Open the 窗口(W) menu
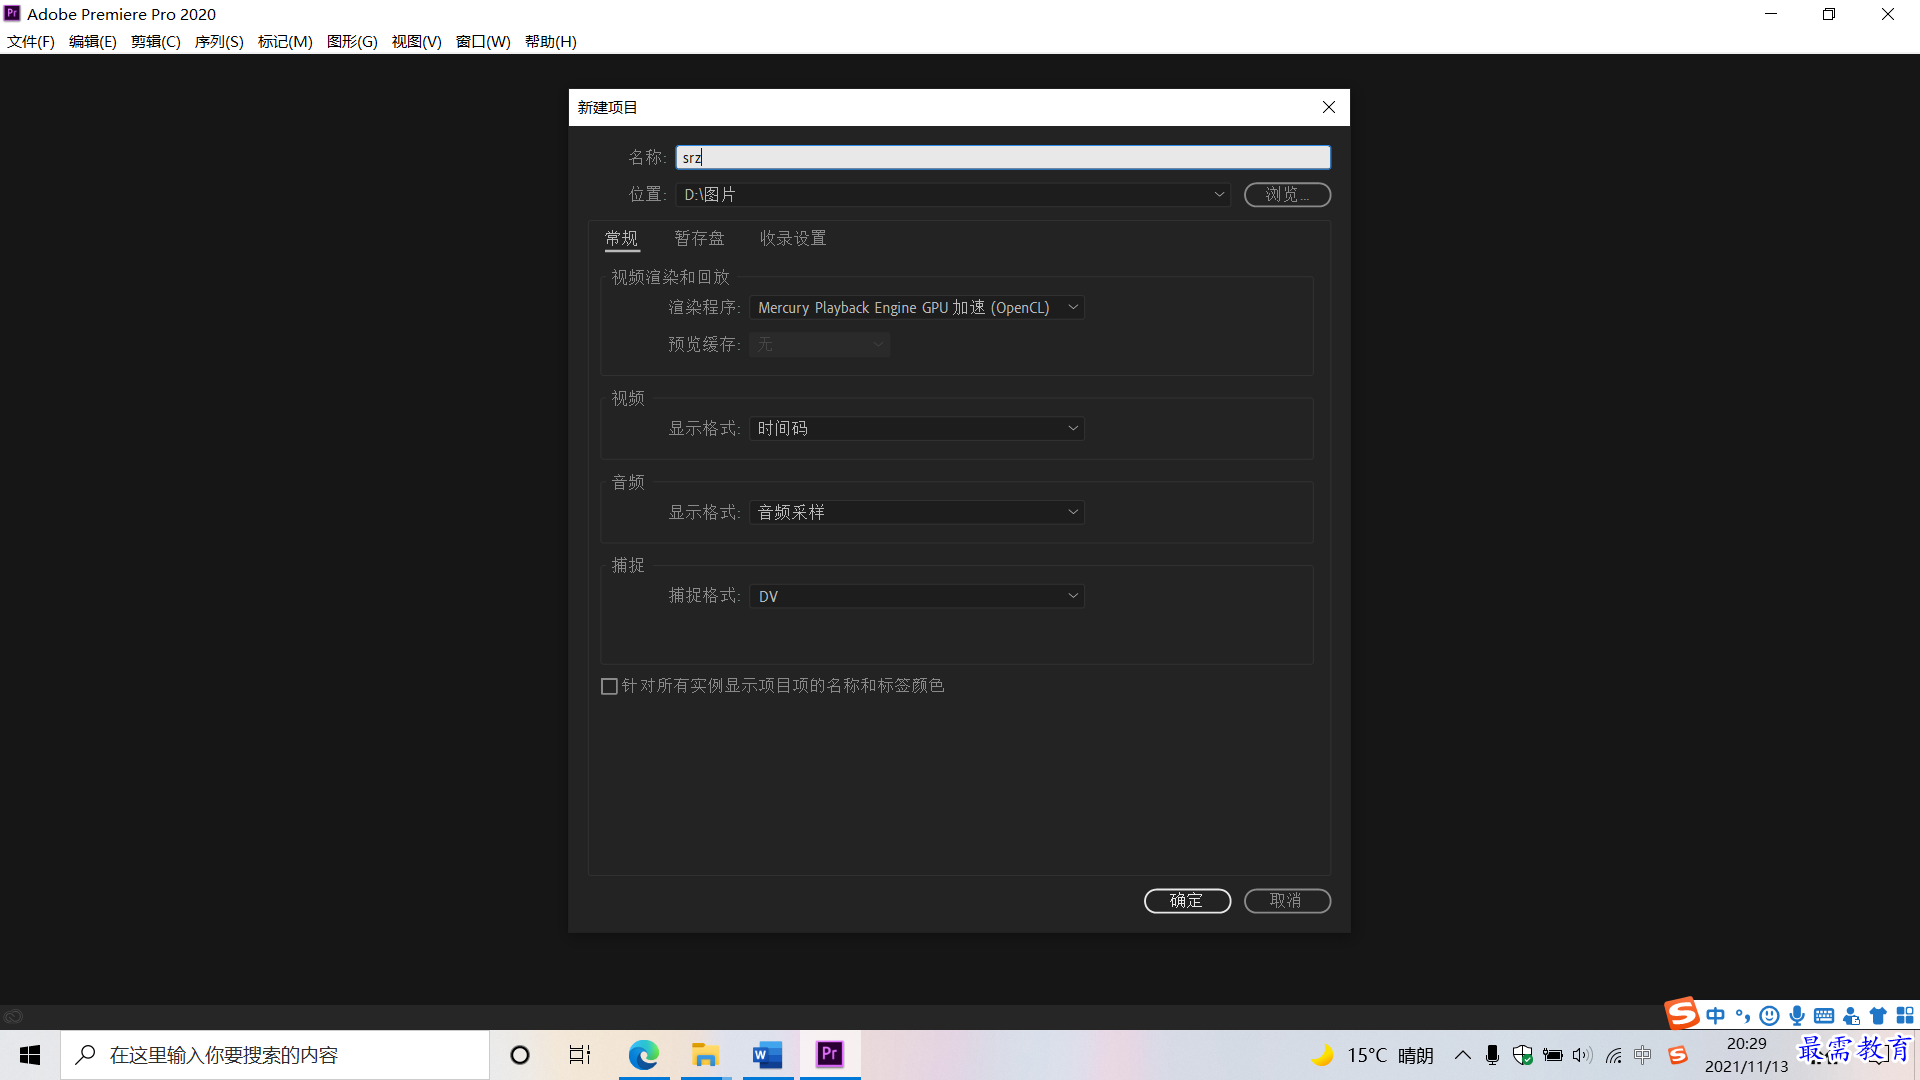The height and width of the screenshot is (1080, 1920). [x=483, y=41]
